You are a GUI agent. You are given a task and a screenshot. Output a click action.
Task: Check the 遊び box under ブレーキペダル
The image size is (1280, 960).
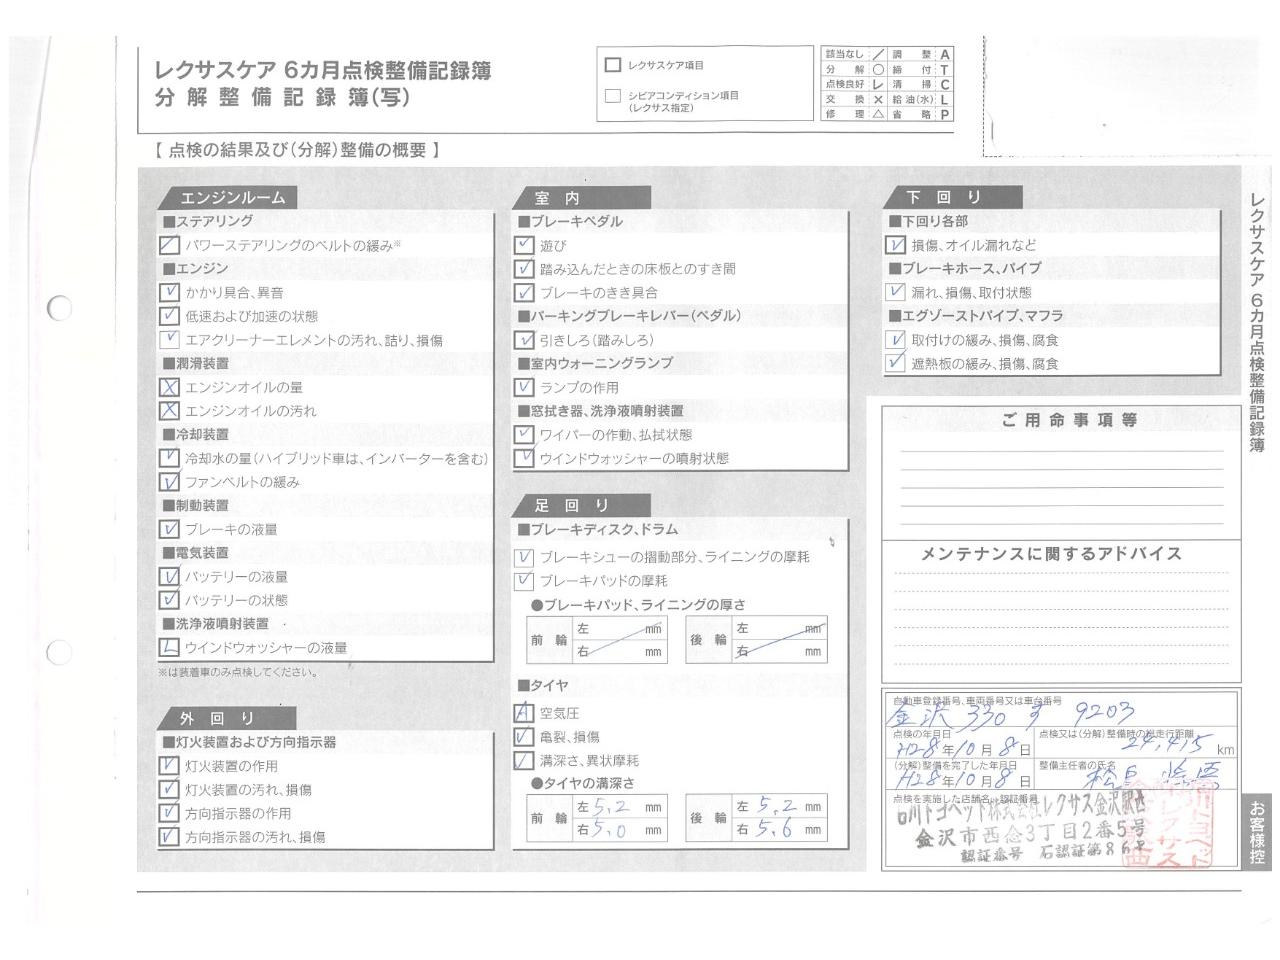pyautogui.click(x=524, y=245)
